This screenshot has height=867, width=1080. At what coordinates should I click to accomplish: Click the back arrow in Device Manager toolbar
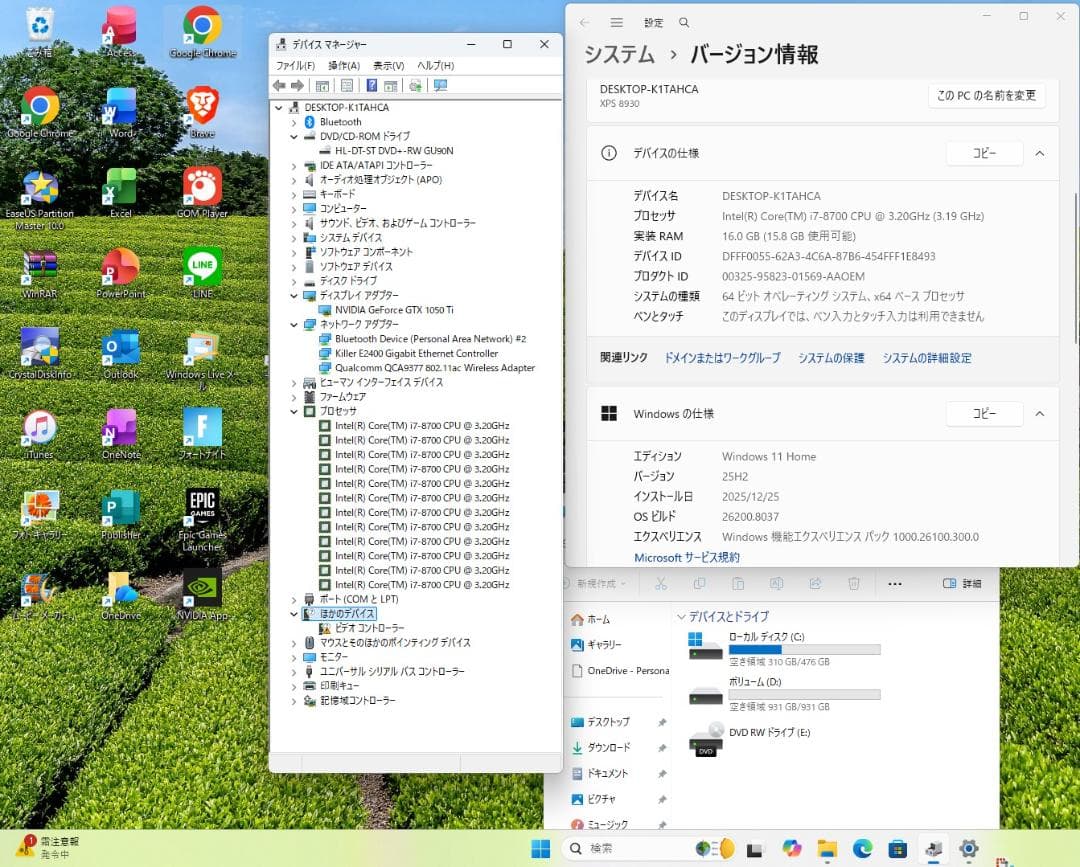(279, 85)
